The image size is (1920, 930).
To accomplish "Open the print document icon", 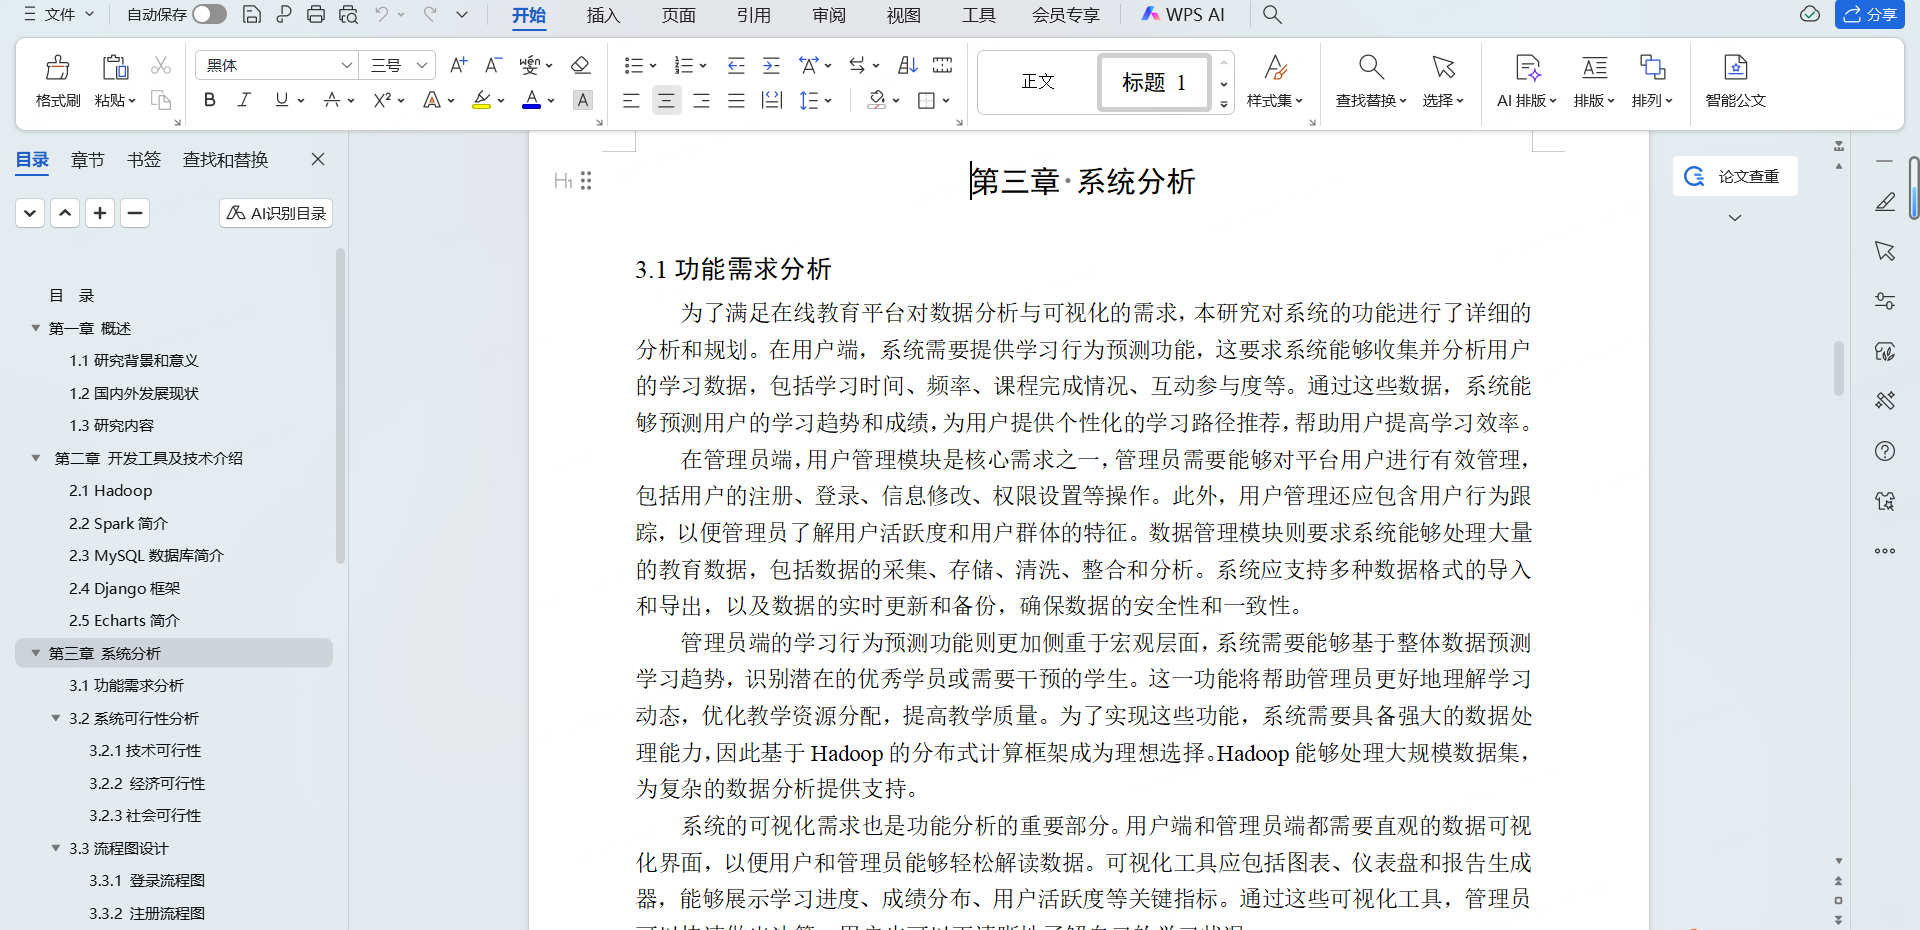I will coord(317,14).
